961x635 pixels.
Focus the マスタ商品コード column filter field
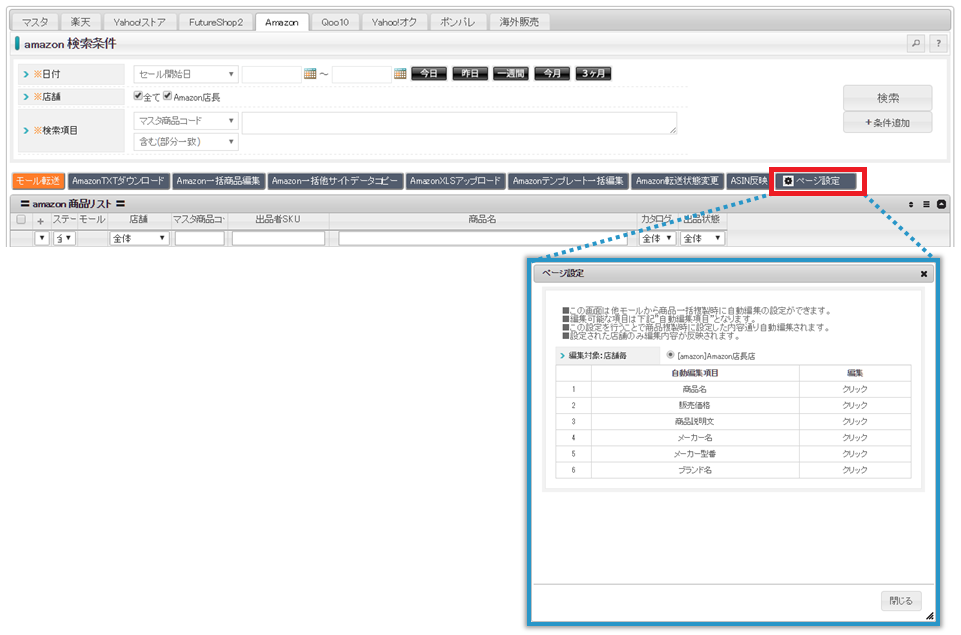200,238
